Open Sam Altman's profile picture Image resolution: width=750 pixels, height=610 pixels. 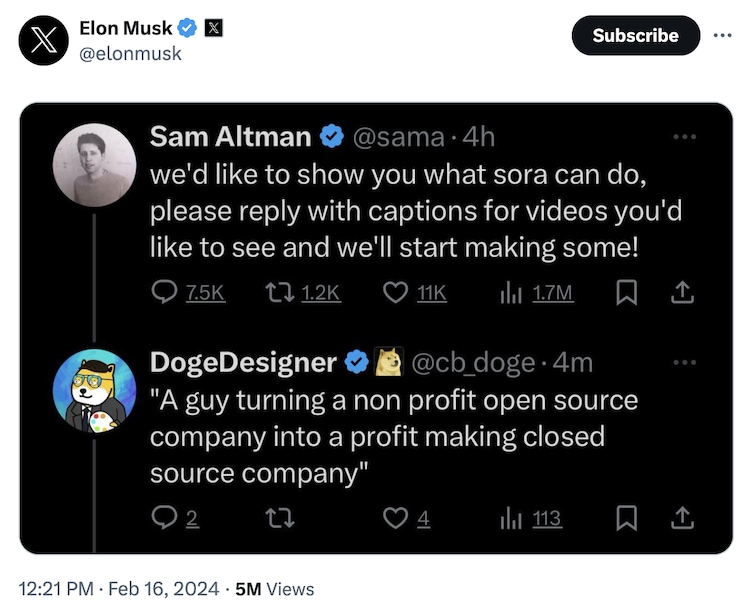coord(94,161)
